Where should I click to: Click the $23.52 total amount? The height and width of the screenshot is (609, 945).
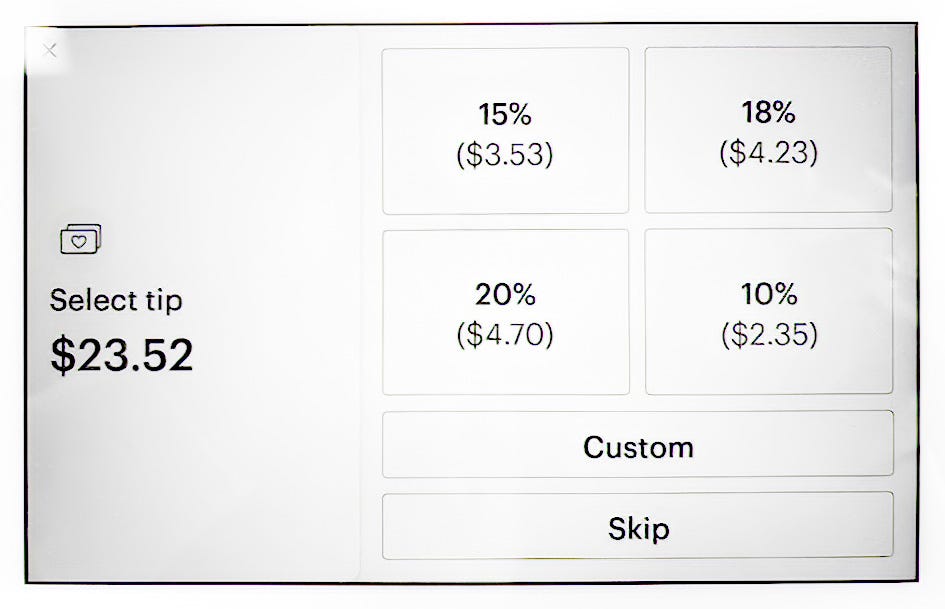122,355
